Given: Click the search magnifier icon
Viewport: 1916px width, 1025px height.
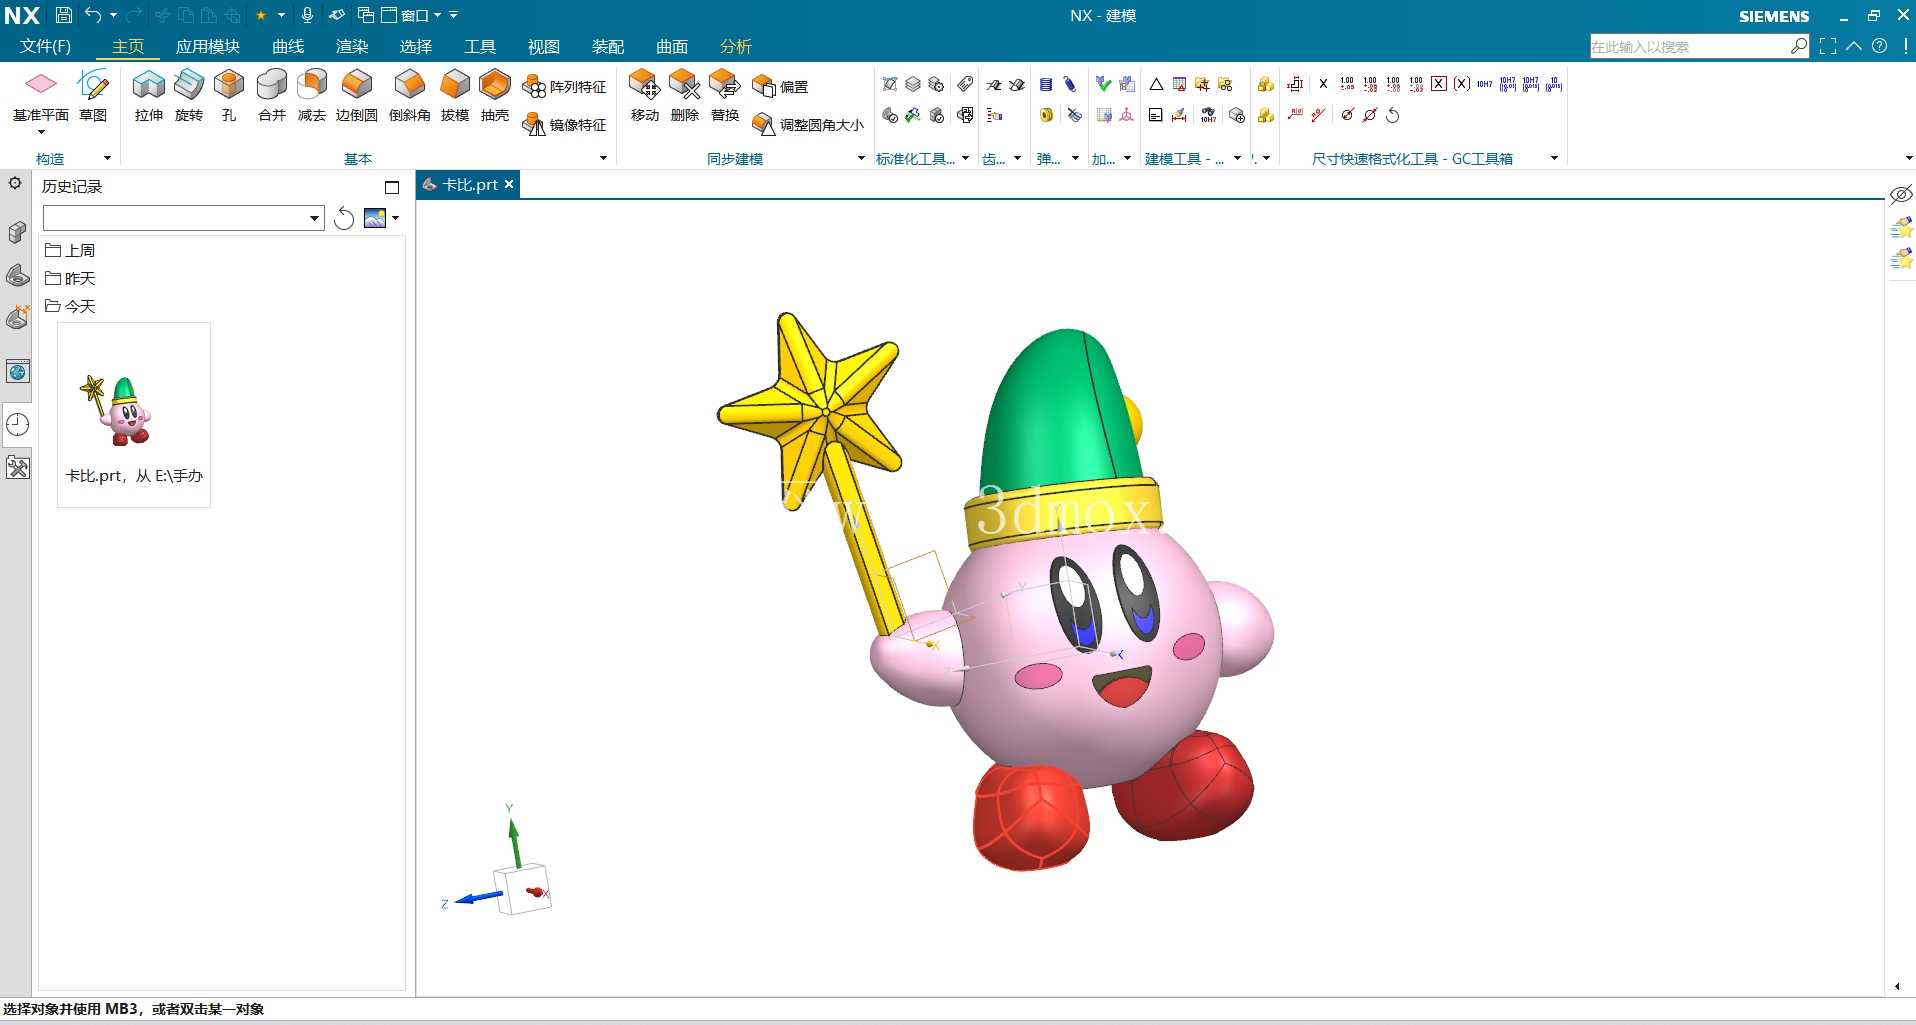Looking at the screenshot, I should point(1799,46).
